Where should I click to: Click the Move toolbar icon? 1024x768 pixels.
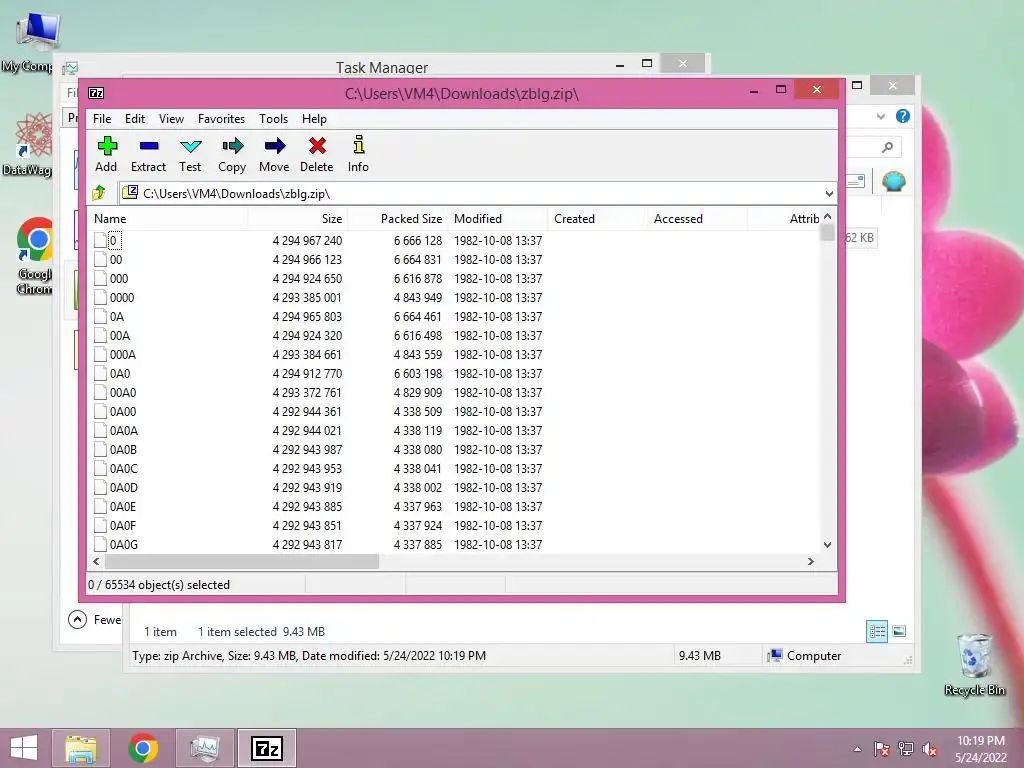275,146
